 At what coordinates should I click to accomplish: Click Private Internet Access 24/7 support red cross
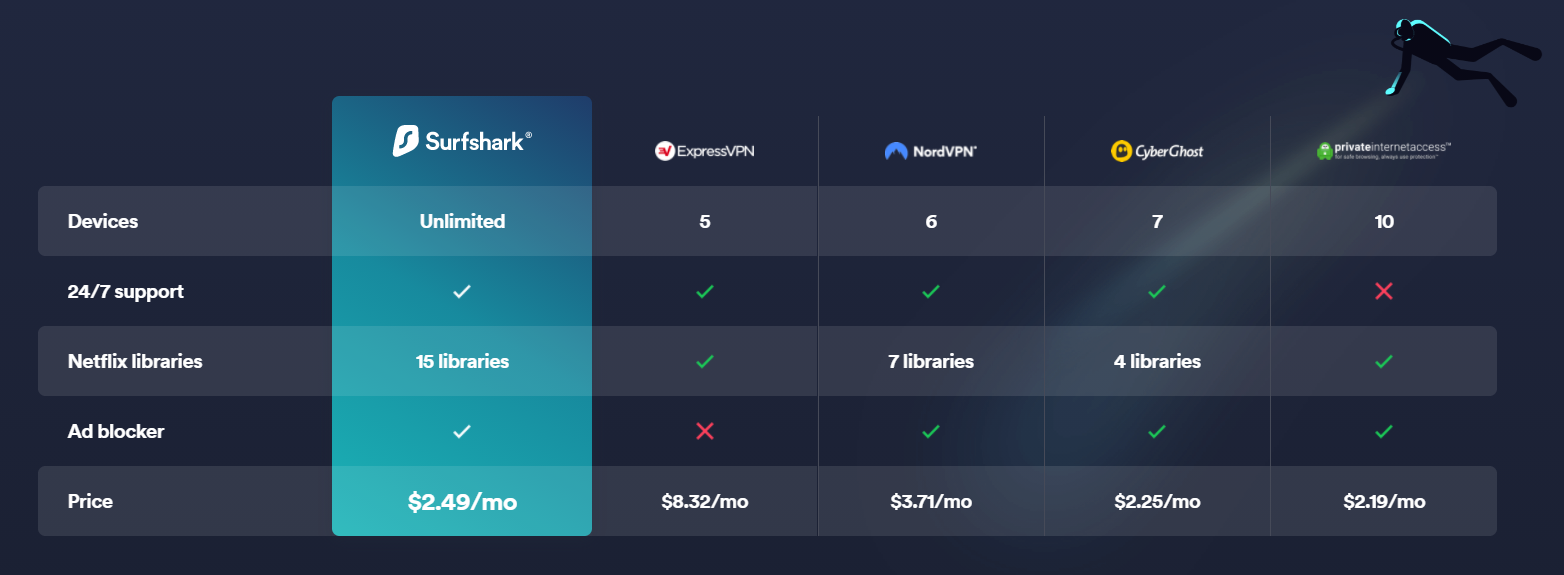pos(1384,291)
